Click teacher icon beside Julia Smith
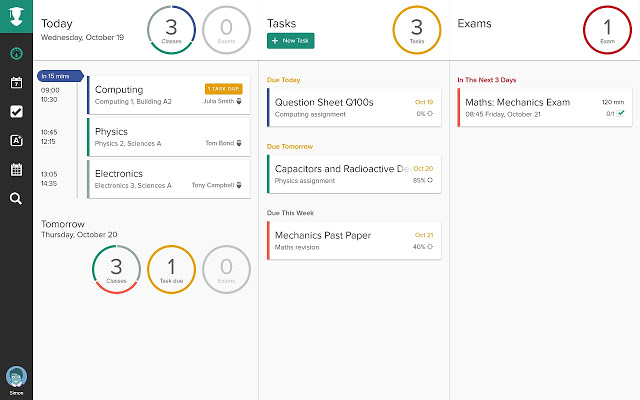 tap(238, 101)
